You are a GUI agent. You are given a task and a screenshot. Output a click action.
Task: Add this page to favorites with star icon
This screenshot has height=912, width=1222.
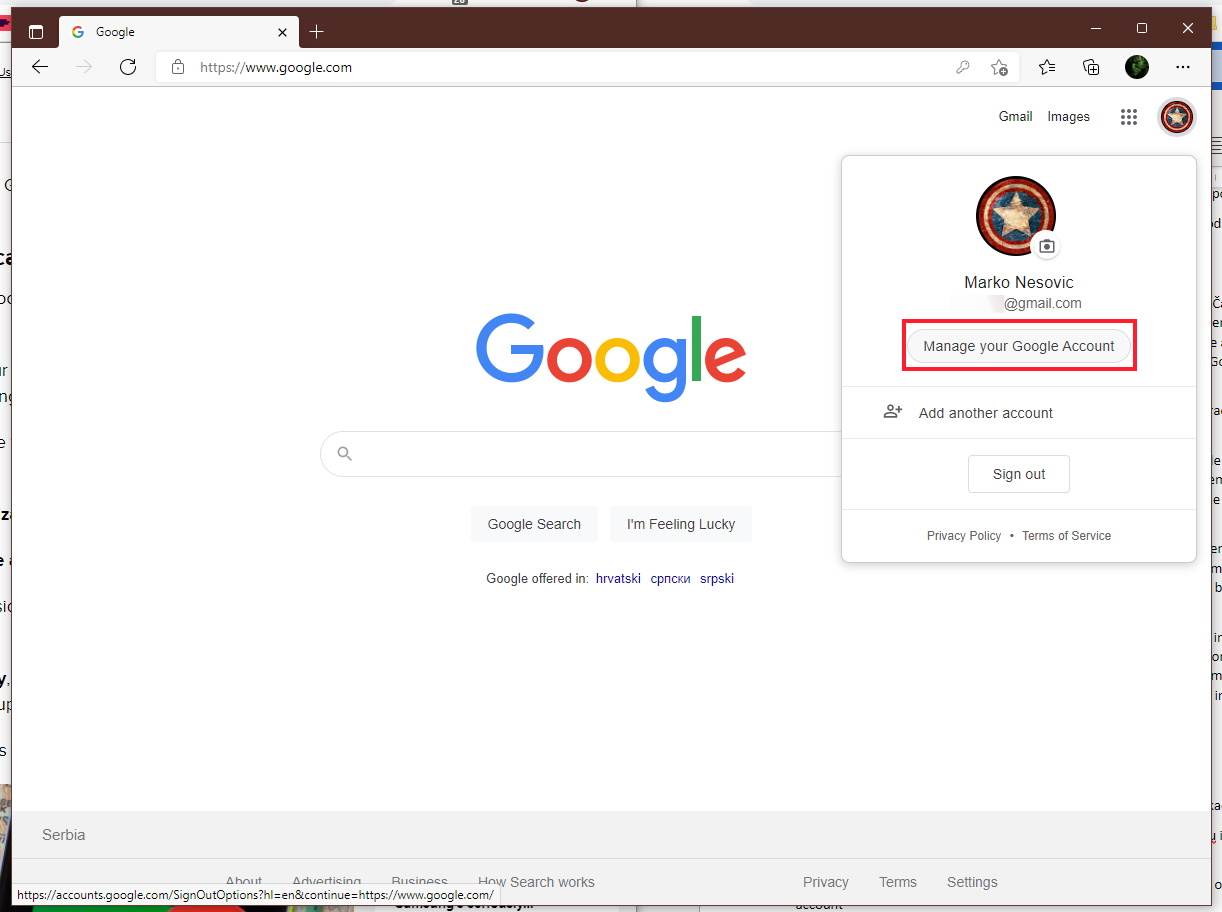(x=999, y=67)
